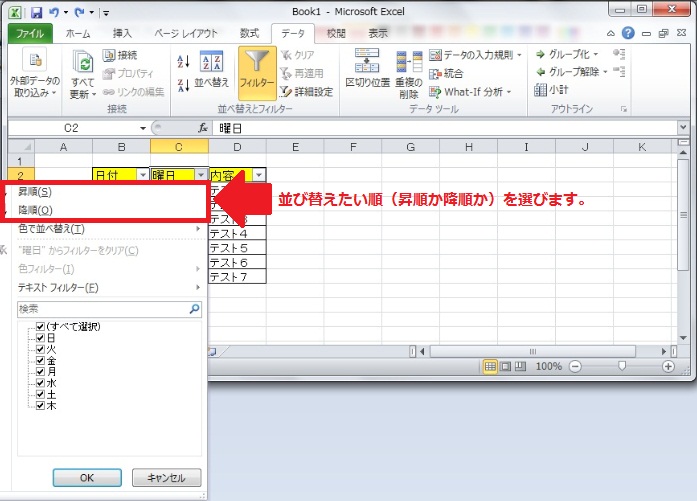Open 色で並べ替え(T) submenu
Screen dimensions: 697x501
point(109,229)
